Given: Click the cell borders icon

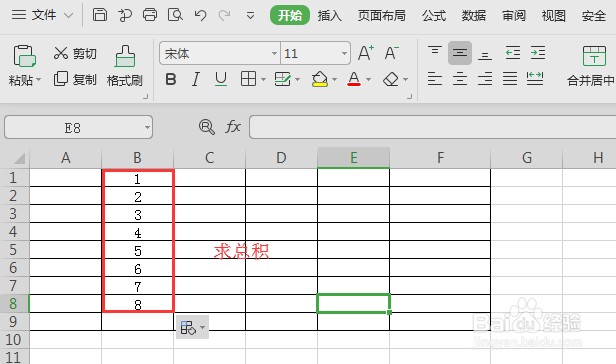Looking at the screenshot, I should (248, 79).
